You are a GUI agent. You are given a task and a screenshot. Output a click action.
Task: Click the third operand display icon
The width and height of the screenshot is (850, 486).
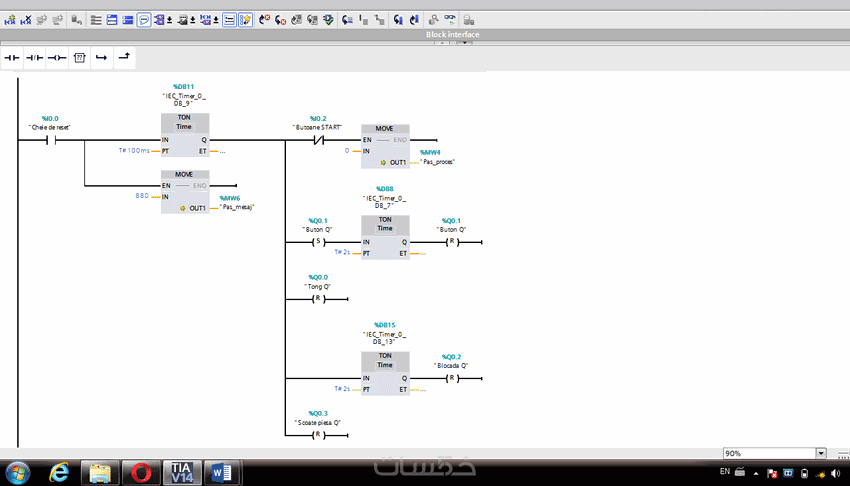[205, 20]
